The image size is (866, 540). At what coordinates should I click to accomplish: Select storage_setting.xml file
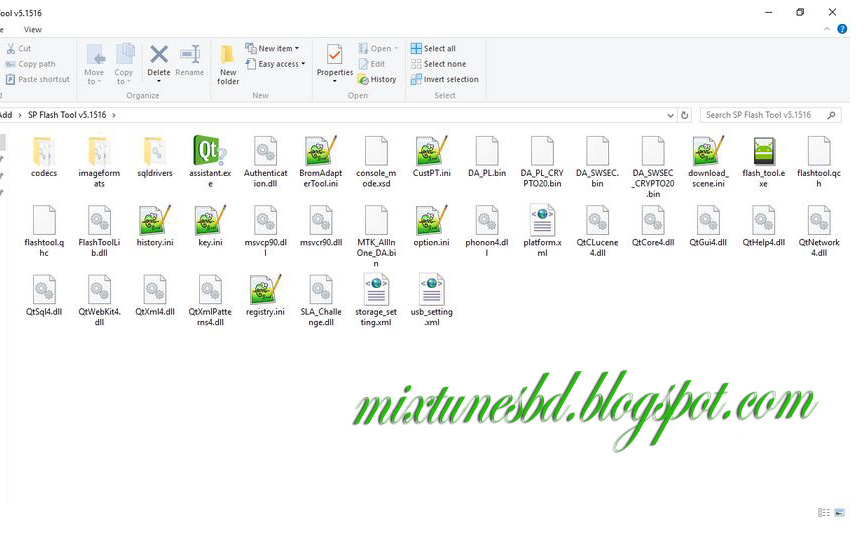click(x=376, y=300)
